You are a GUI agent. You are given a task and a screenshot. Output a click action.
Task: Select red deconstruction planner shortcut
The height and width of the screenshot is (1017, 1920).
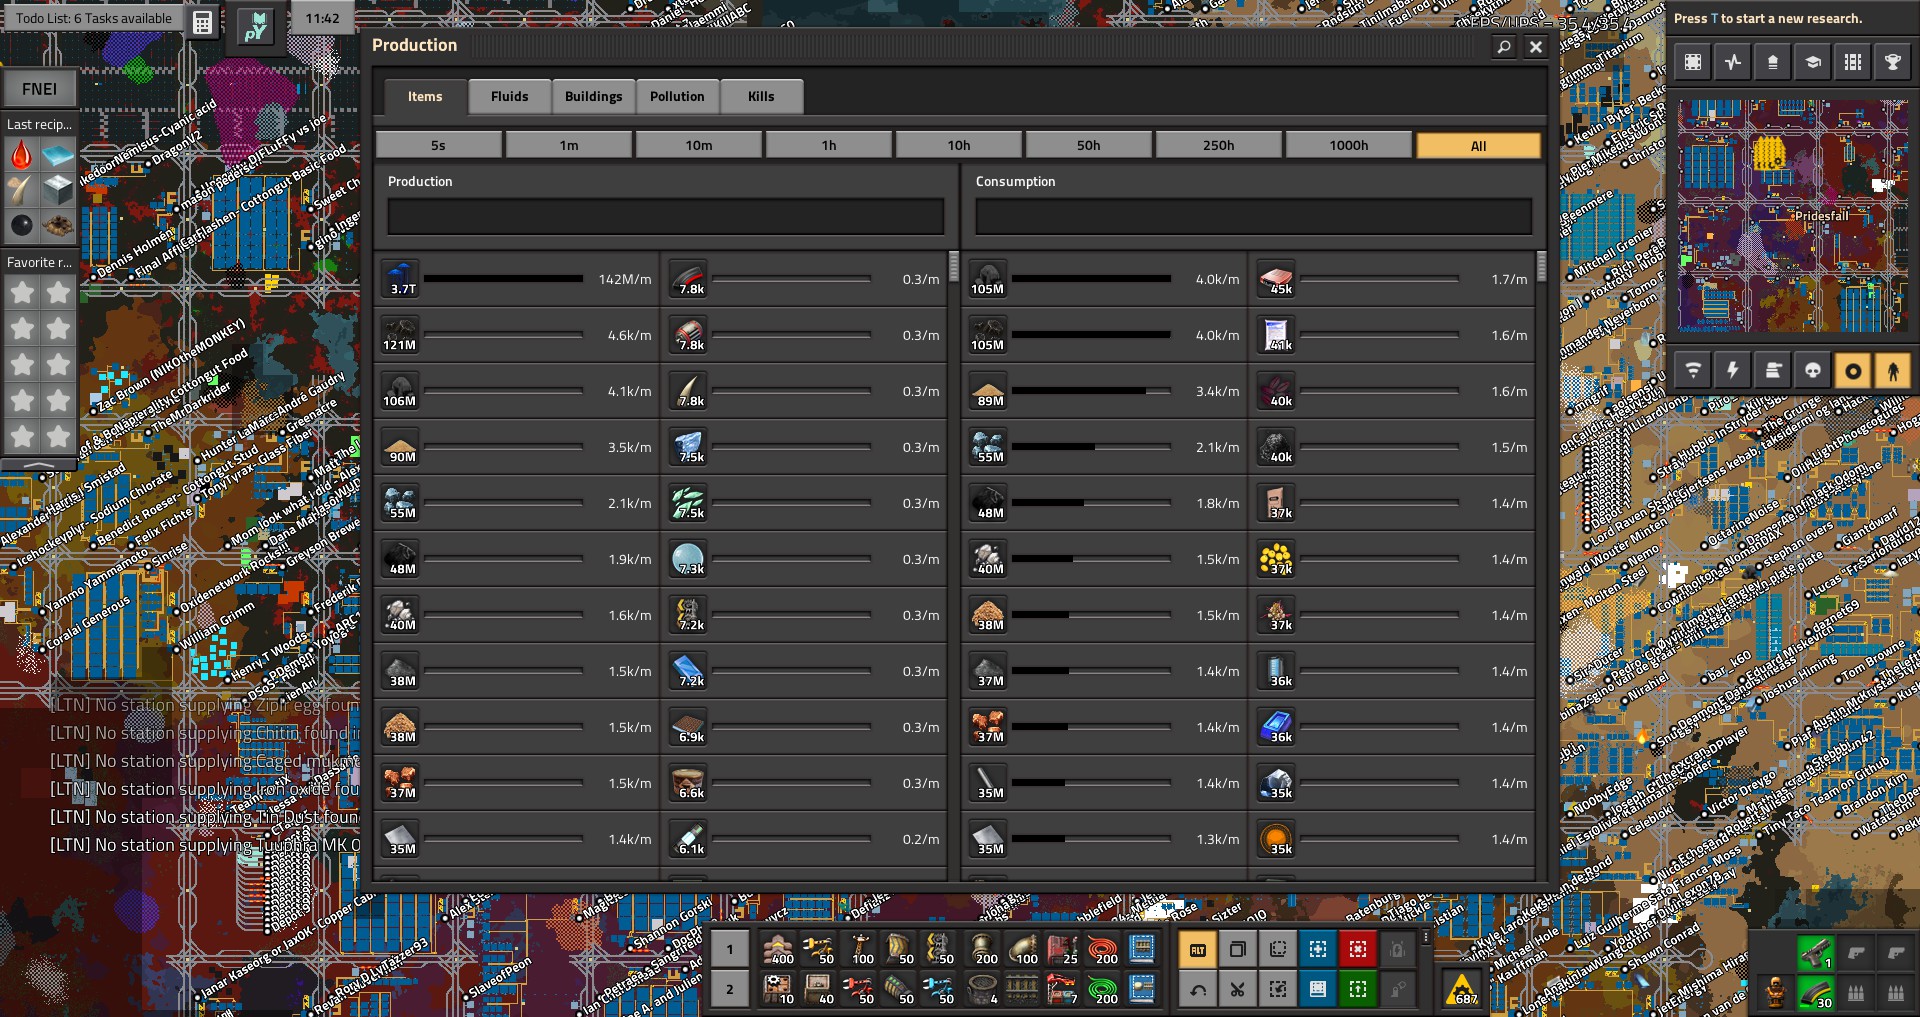pos(1358,950)
